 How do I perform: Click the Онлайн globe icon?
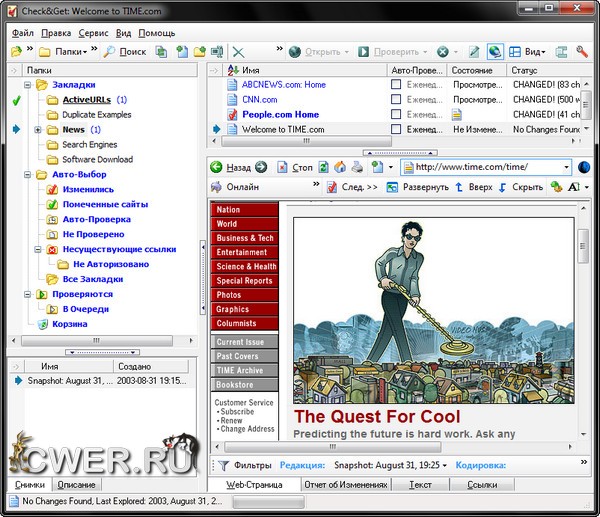point(216,187)
